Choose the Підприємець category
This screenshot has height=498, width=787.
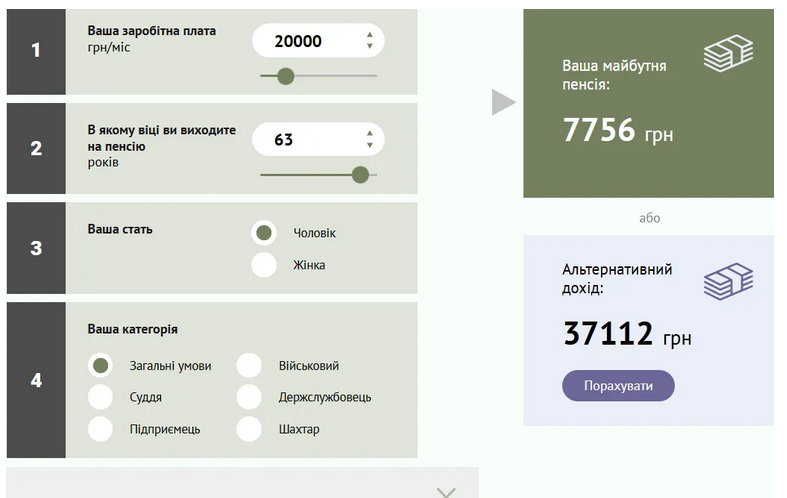point(100,429)
